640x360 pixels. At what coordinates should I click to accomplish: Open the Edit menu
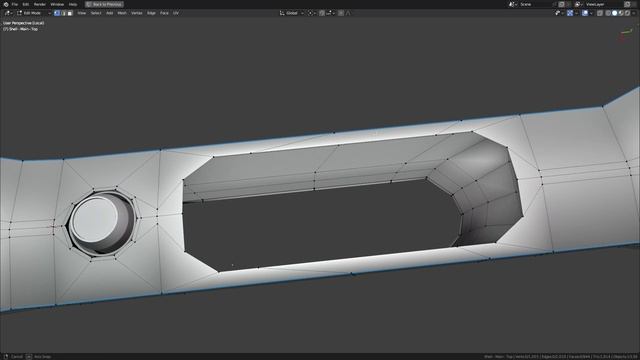26,4
